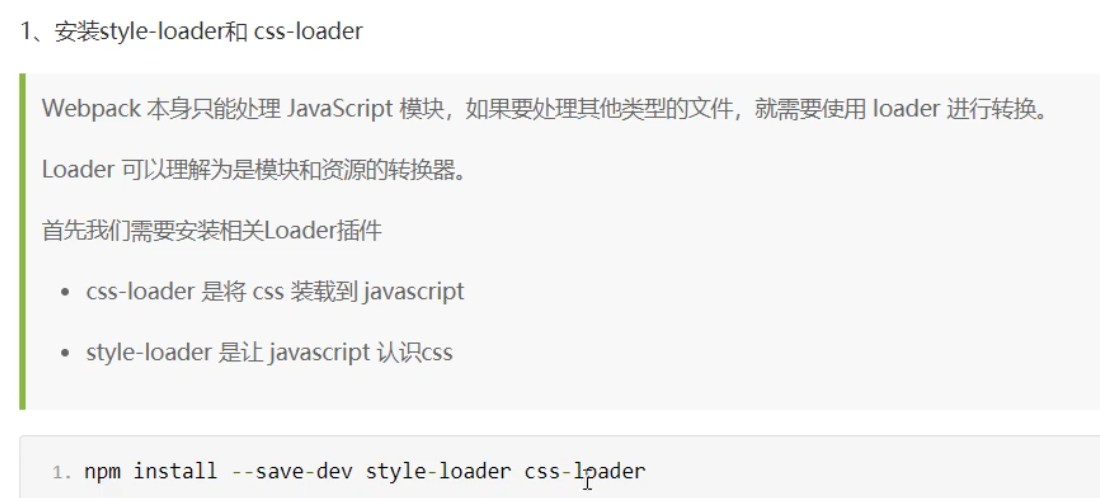Click "npm" in the code command
The width and height of the screenshot is (1100, 498).
tap(102, 470)
